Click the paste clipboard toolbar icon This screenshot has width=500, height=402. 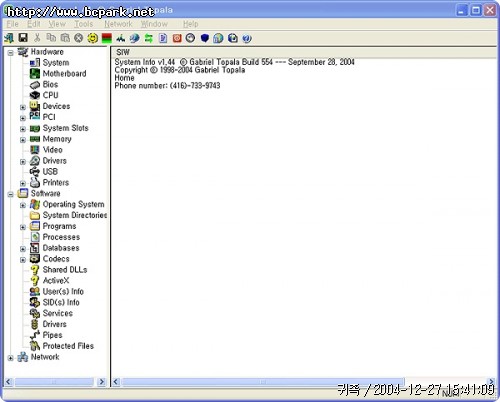[65, 38]
